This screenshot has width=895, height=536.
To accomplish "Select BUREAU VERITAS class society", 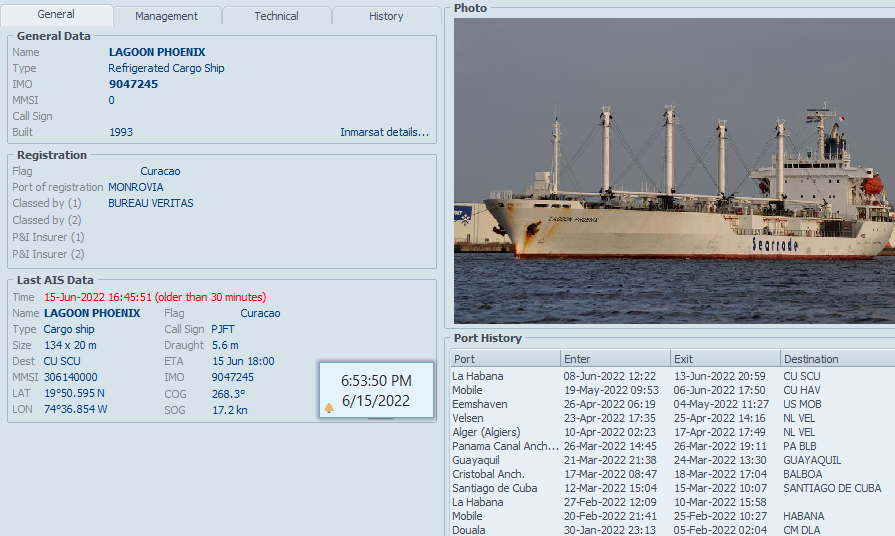I will [151, 203].
